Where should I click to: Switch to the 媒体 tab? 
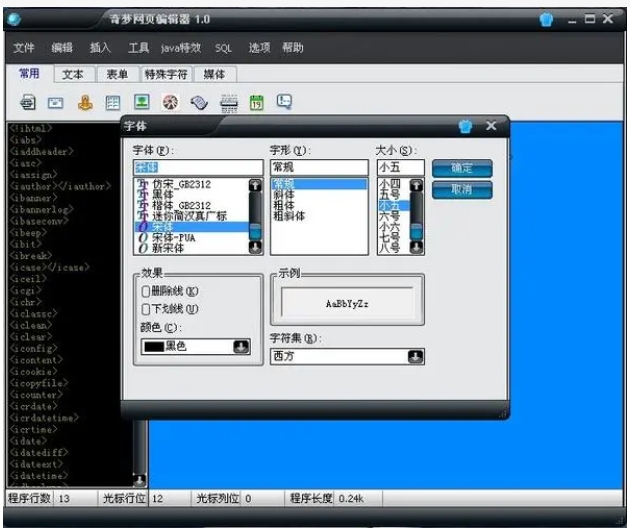tap(215, 74)
